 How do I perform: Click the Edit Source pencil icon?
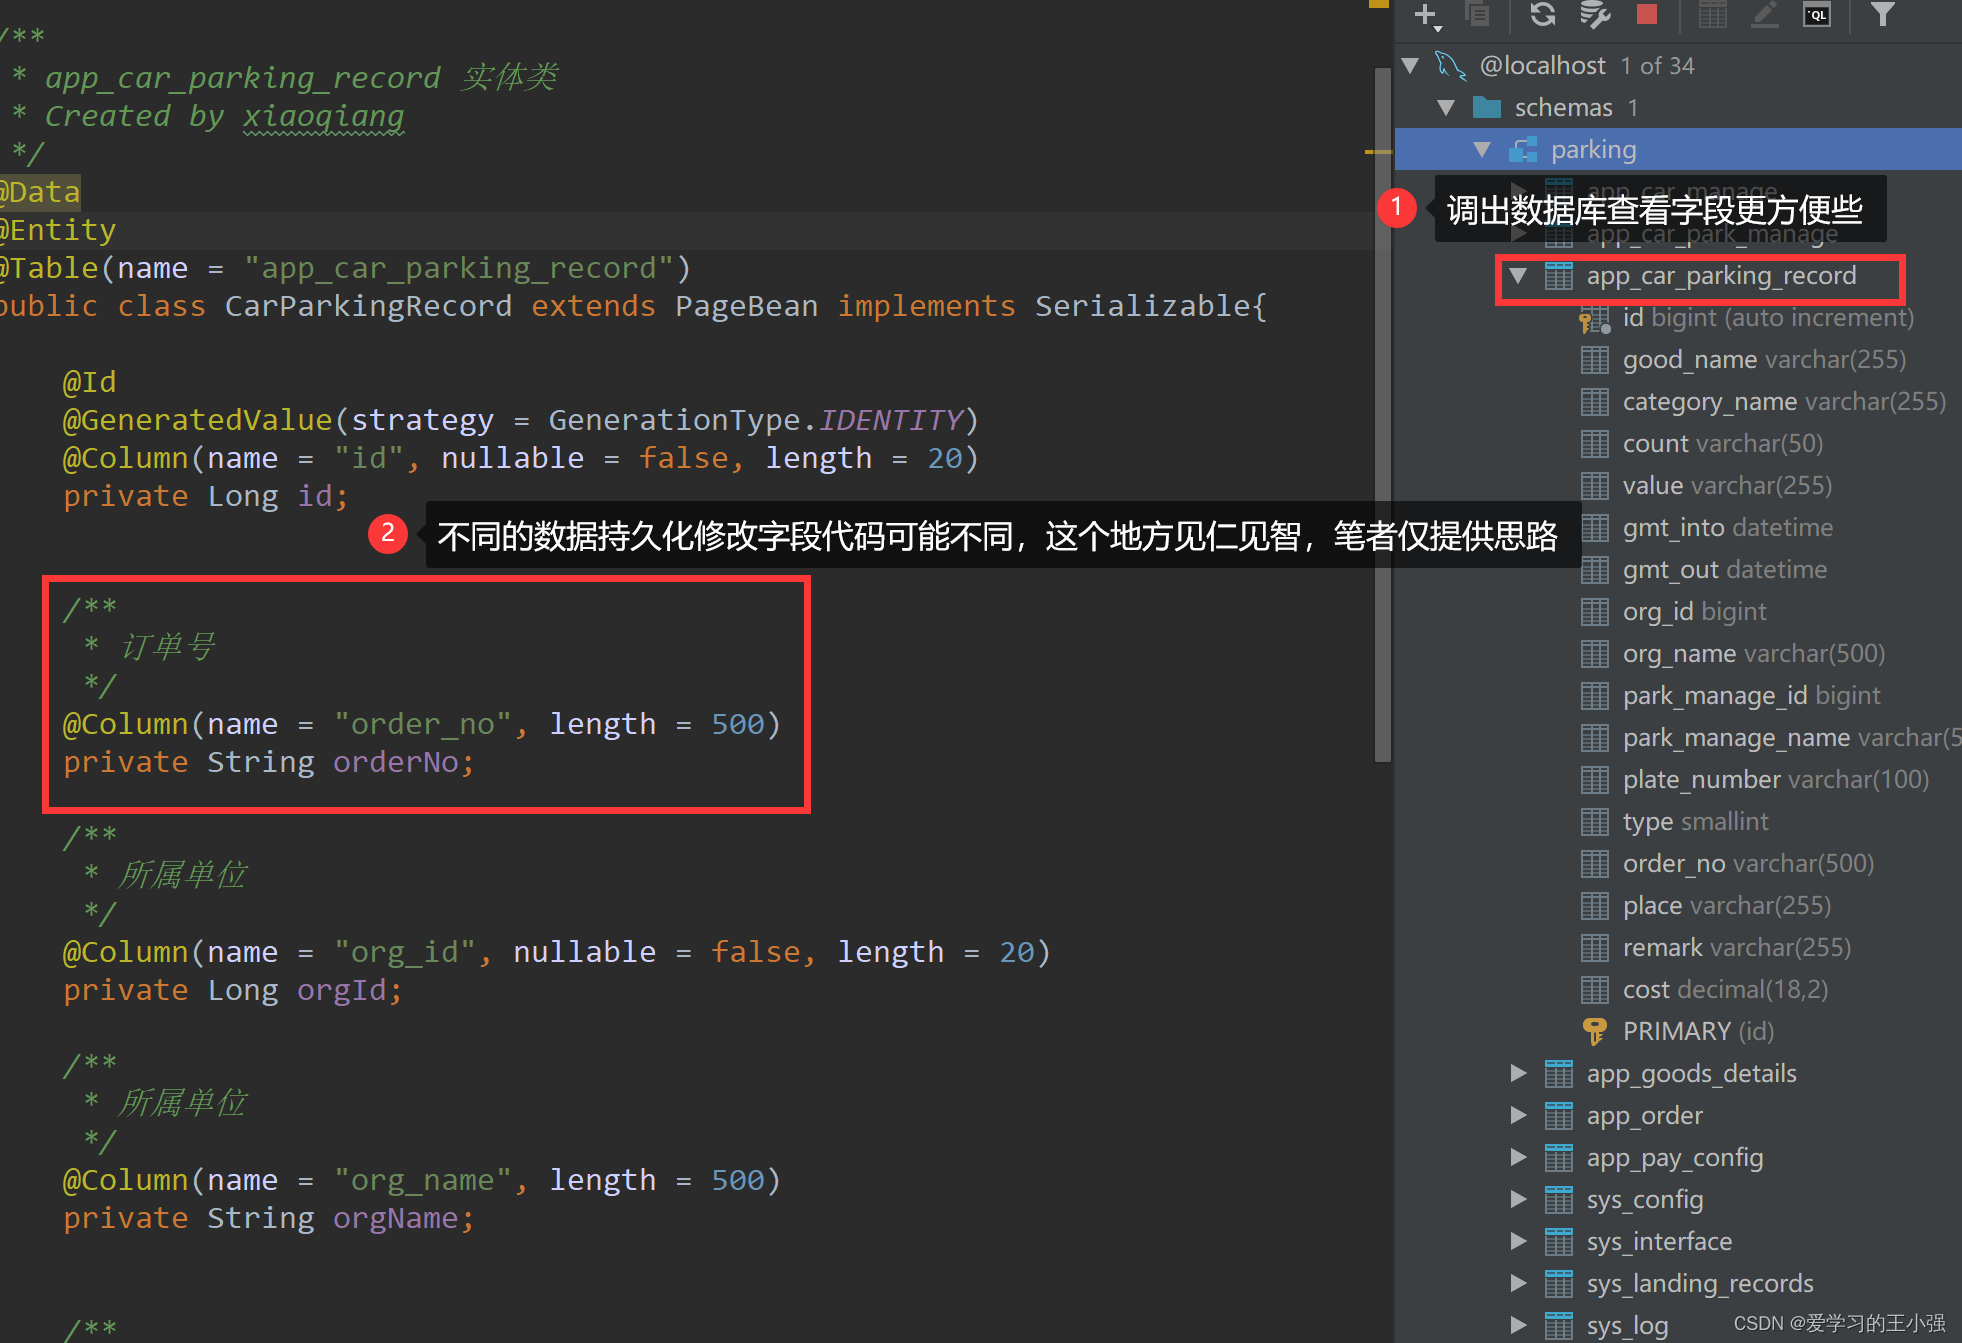point(1765,14)
